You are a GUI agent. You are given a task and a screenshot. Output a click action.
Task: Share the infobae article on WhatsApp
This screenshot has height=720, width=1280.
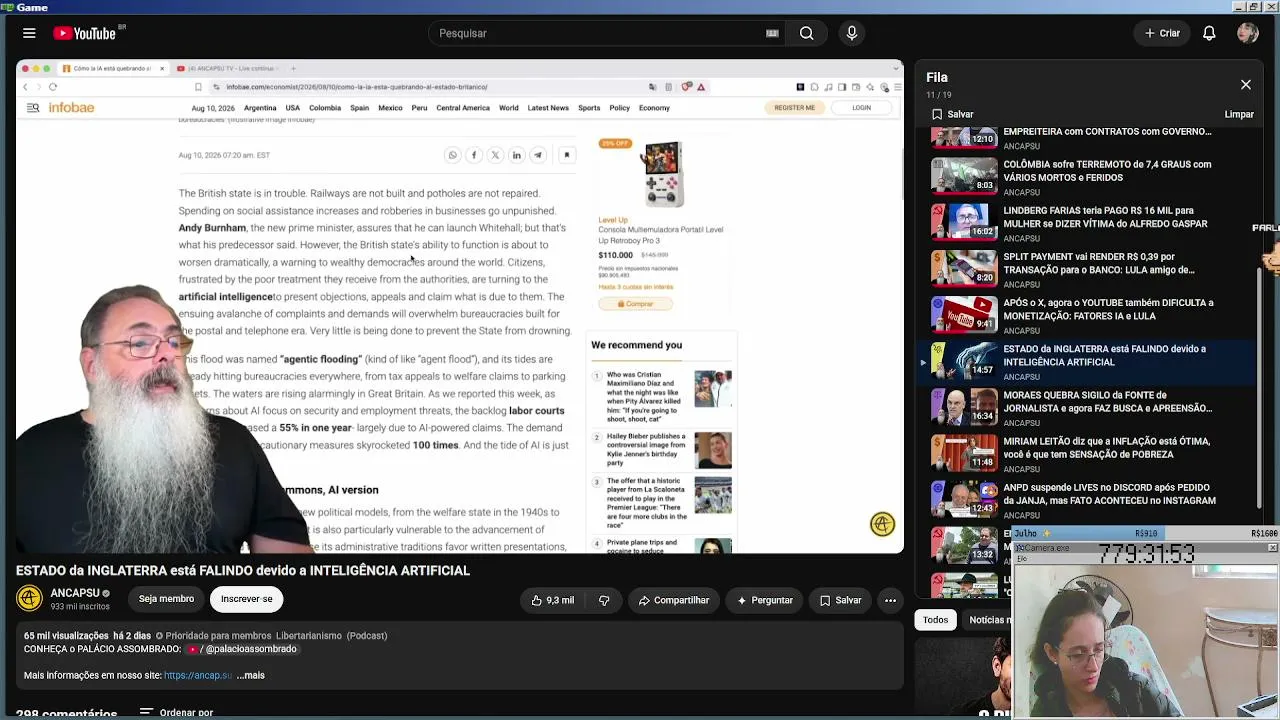click(x=452, y=155)
